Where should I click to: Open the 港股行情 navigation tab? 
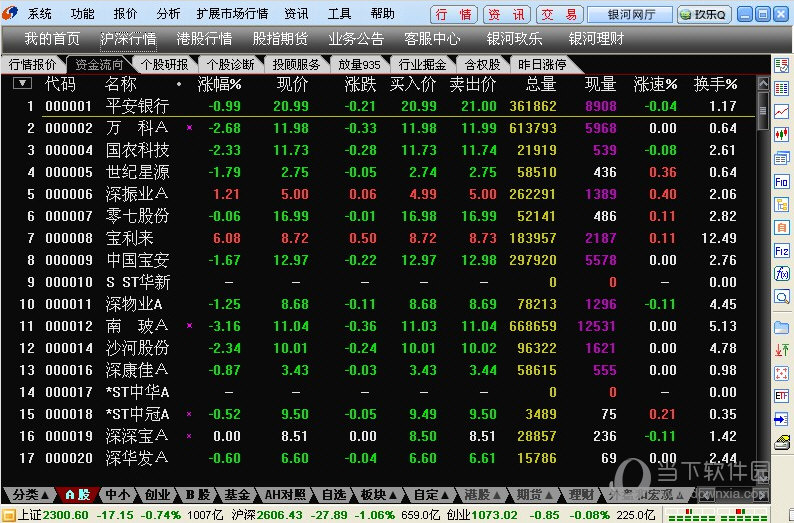pos(204,39)
